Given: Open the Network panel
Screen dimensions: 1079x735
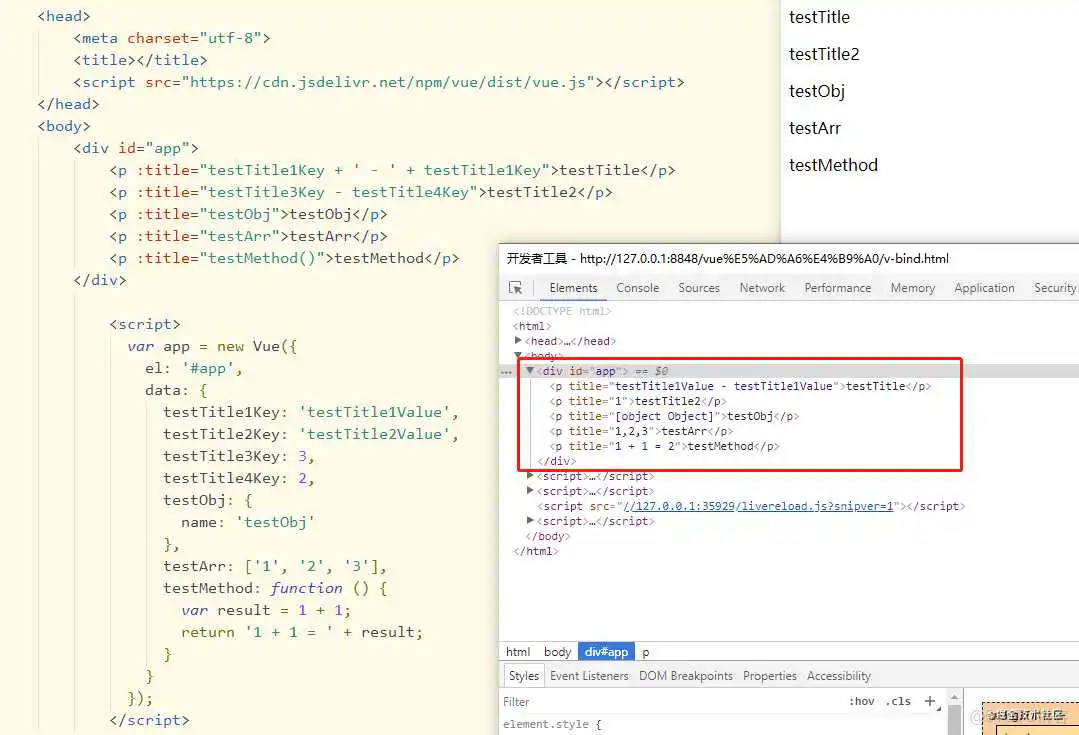Looking at the screenshot, I should 762,287.
